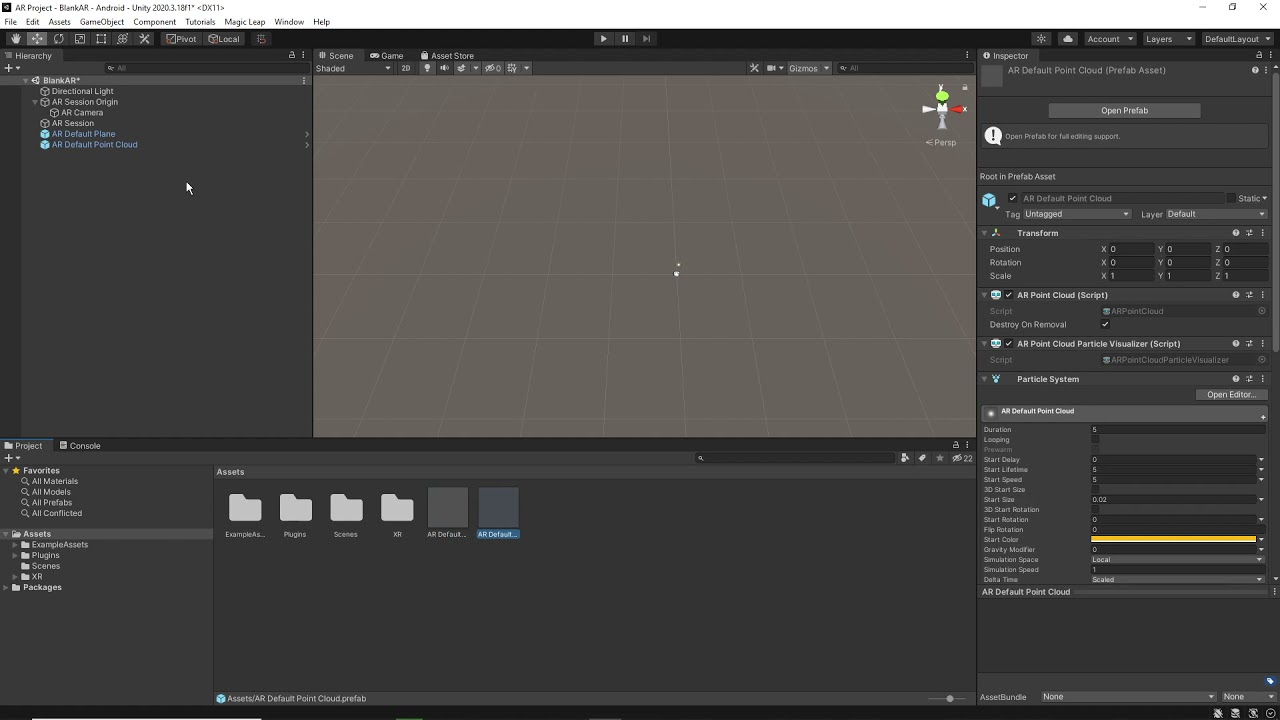Open Transform component help icon
The width and height of the screenshot is (1280, 720).
coord(1236,233)
